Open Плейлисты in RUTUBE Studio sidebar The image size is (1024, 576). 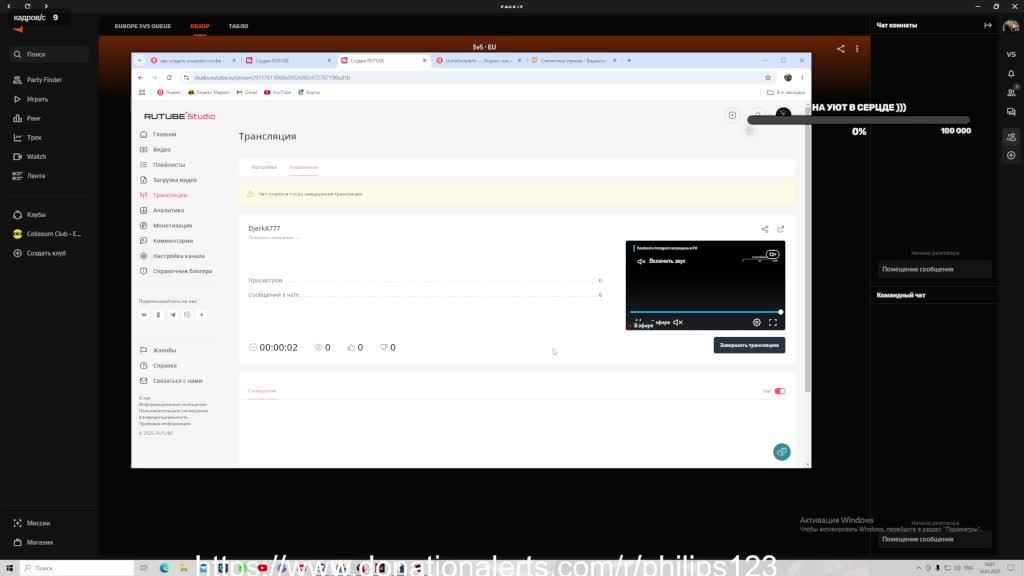[x=169, y=165]
